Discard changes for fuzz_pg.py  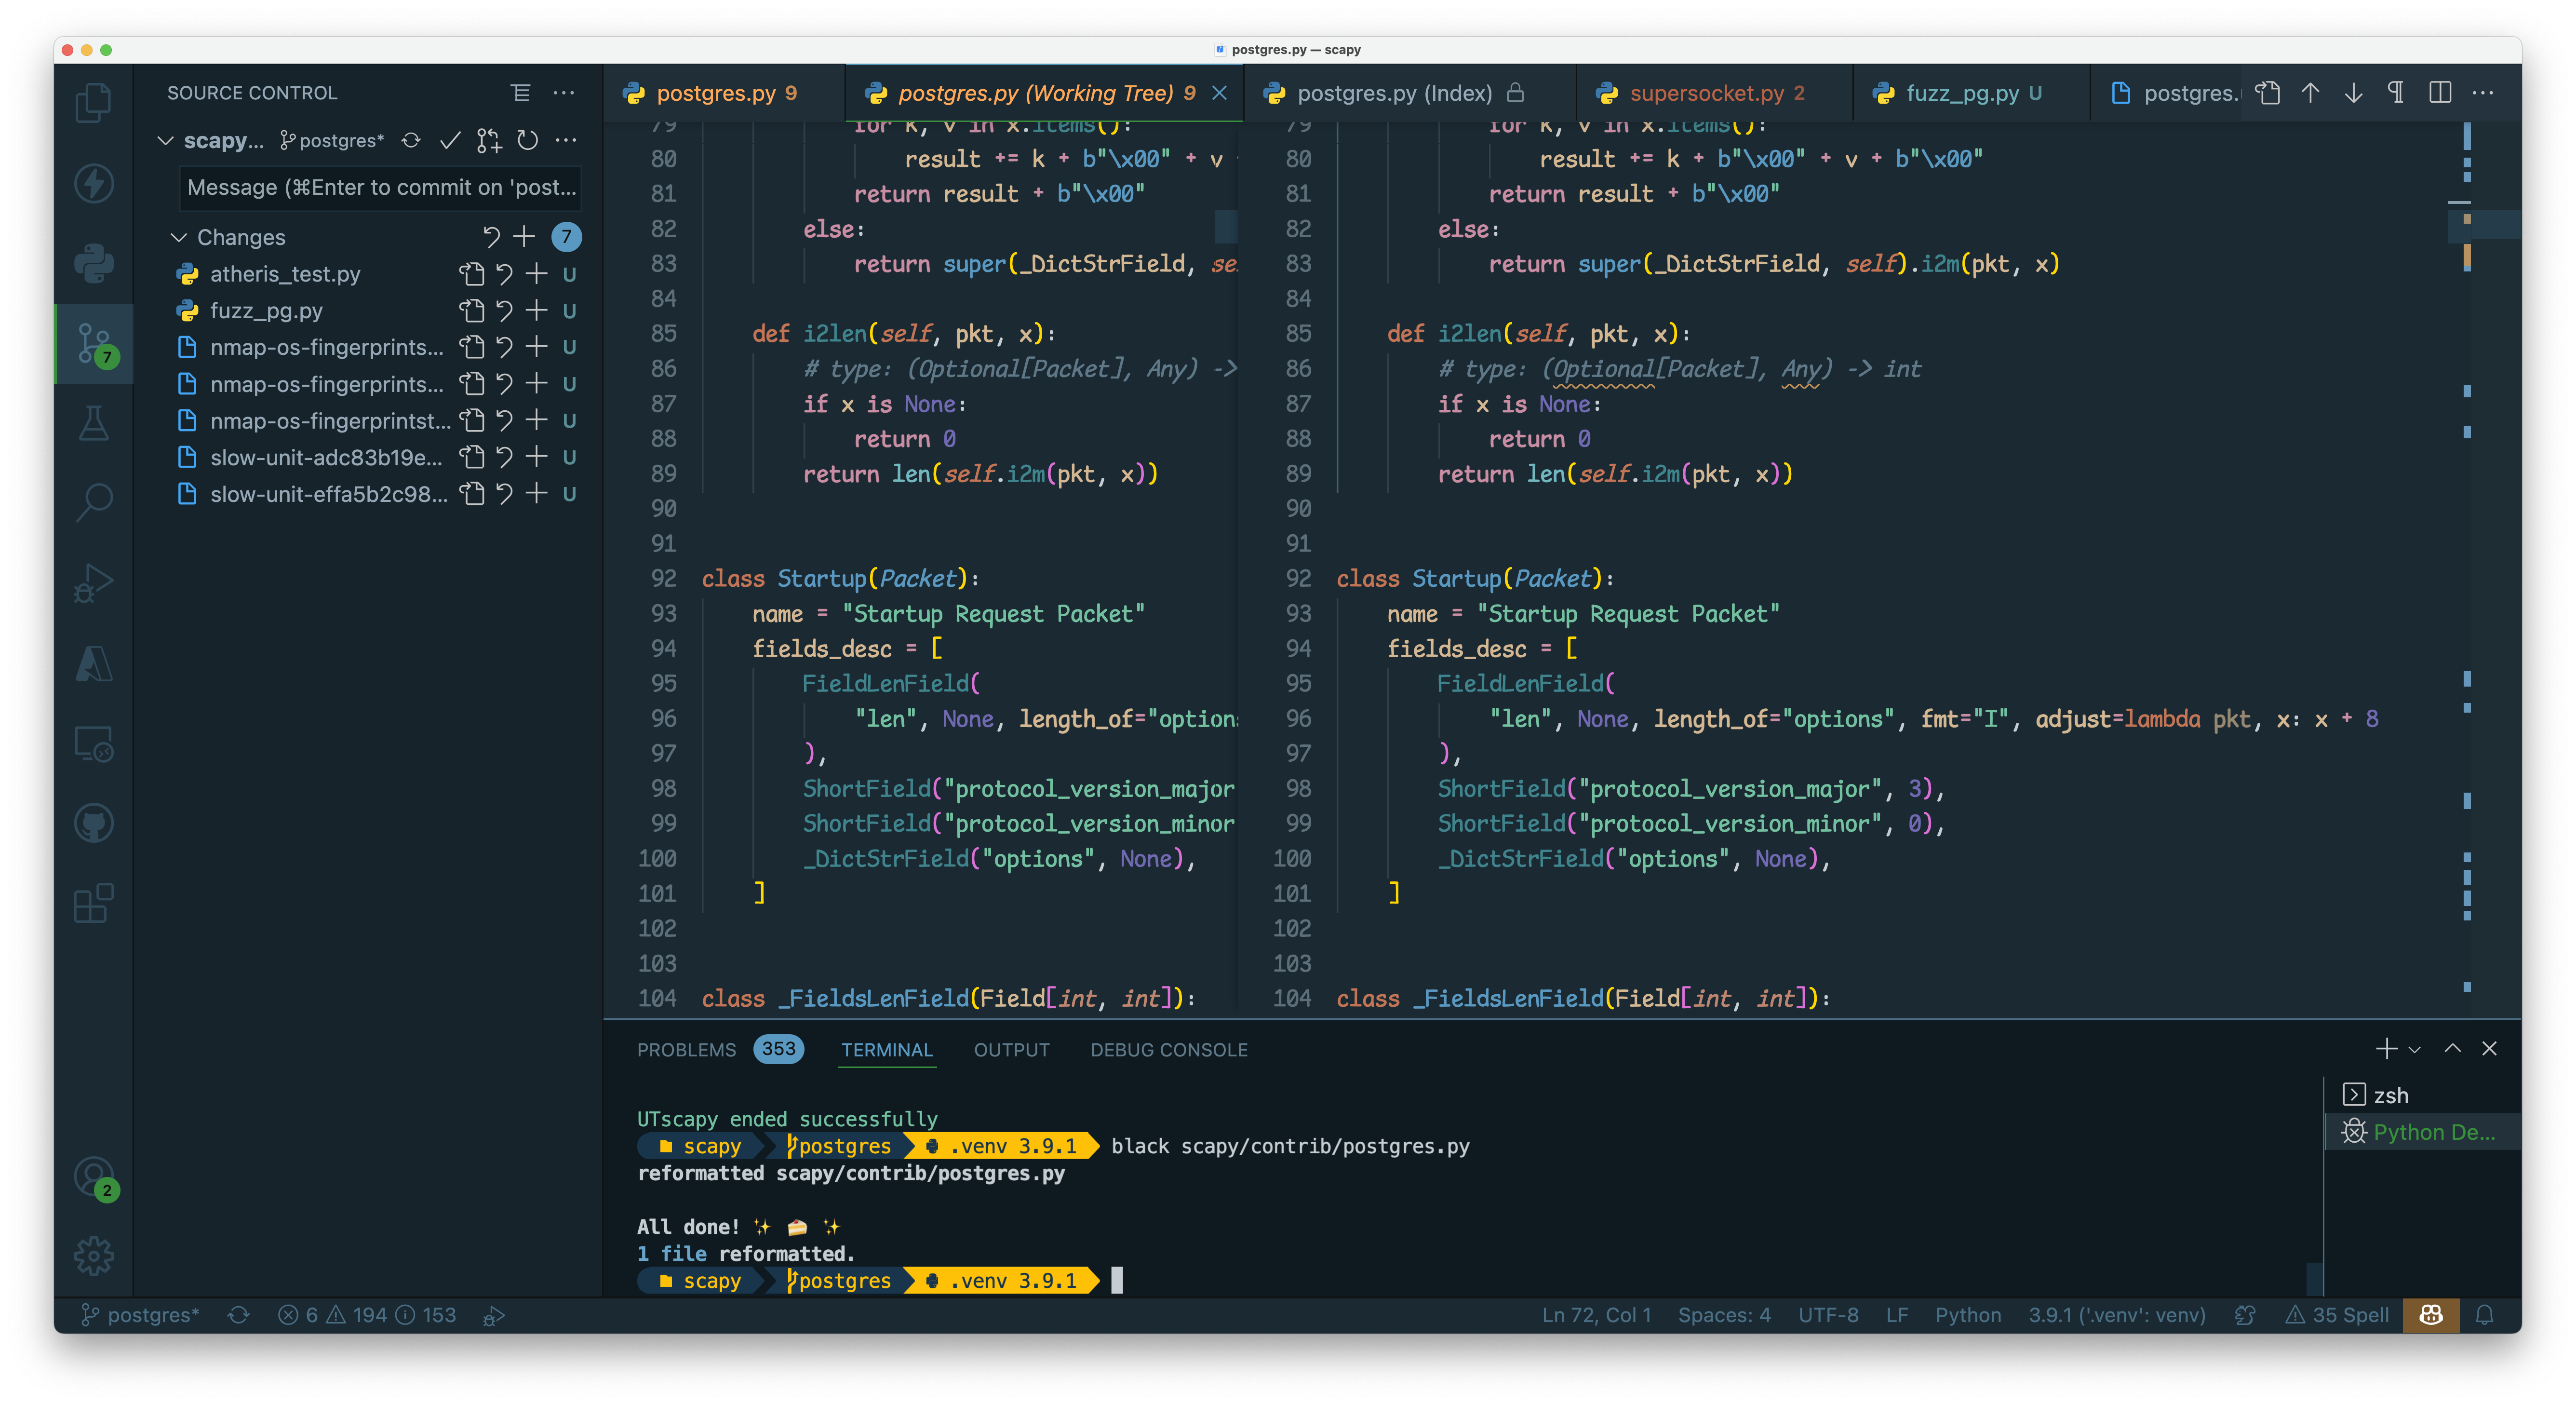point(504,311)
